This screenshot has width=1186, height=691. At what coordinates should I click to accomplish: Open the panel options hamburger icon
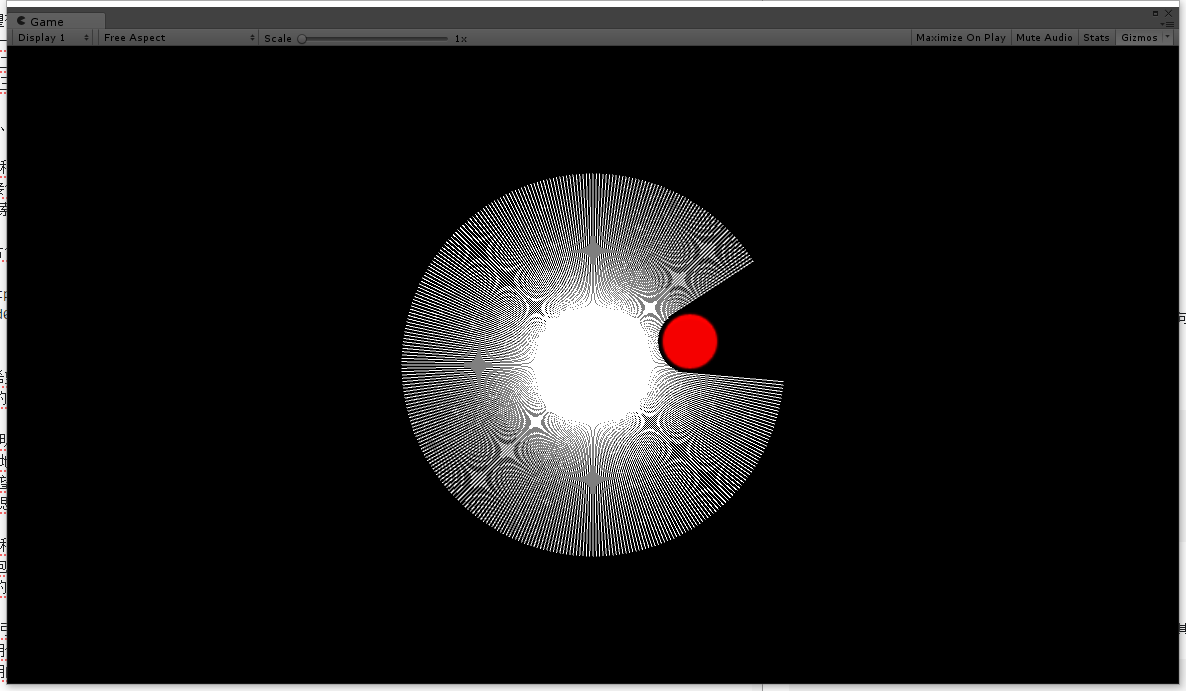(x=1170, y=24)
